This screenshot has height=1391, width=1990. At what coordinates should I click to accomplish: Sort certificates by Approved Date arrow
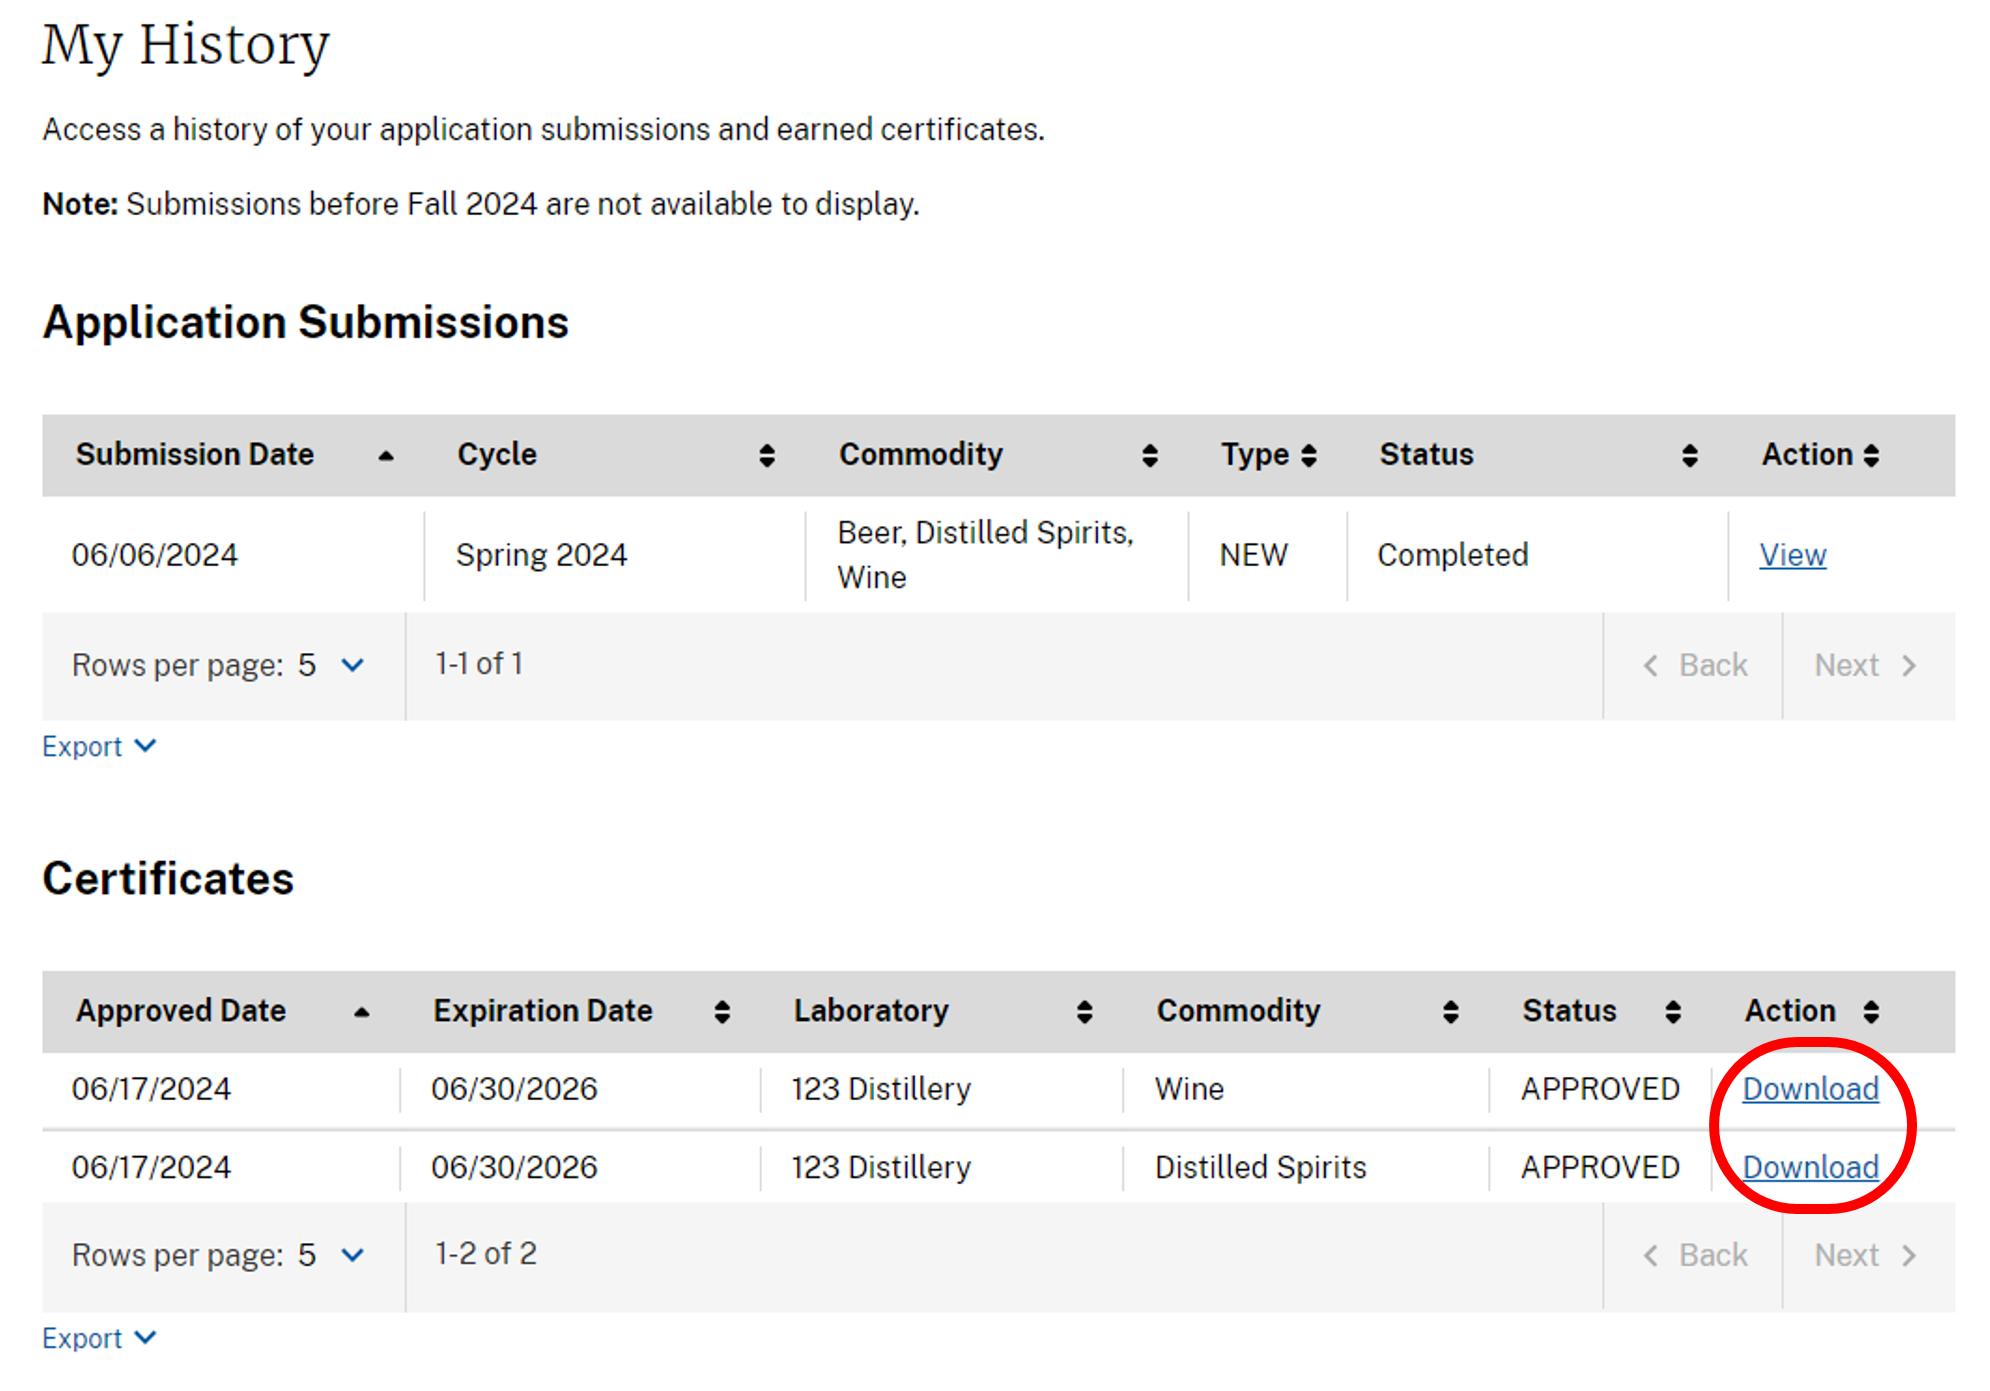pyautogui.click(x=362, y=1012)
